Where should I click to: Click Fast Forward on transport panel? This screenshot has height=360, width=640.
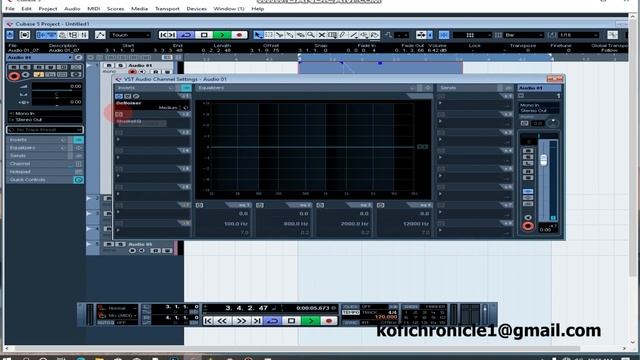coord(241,321)
